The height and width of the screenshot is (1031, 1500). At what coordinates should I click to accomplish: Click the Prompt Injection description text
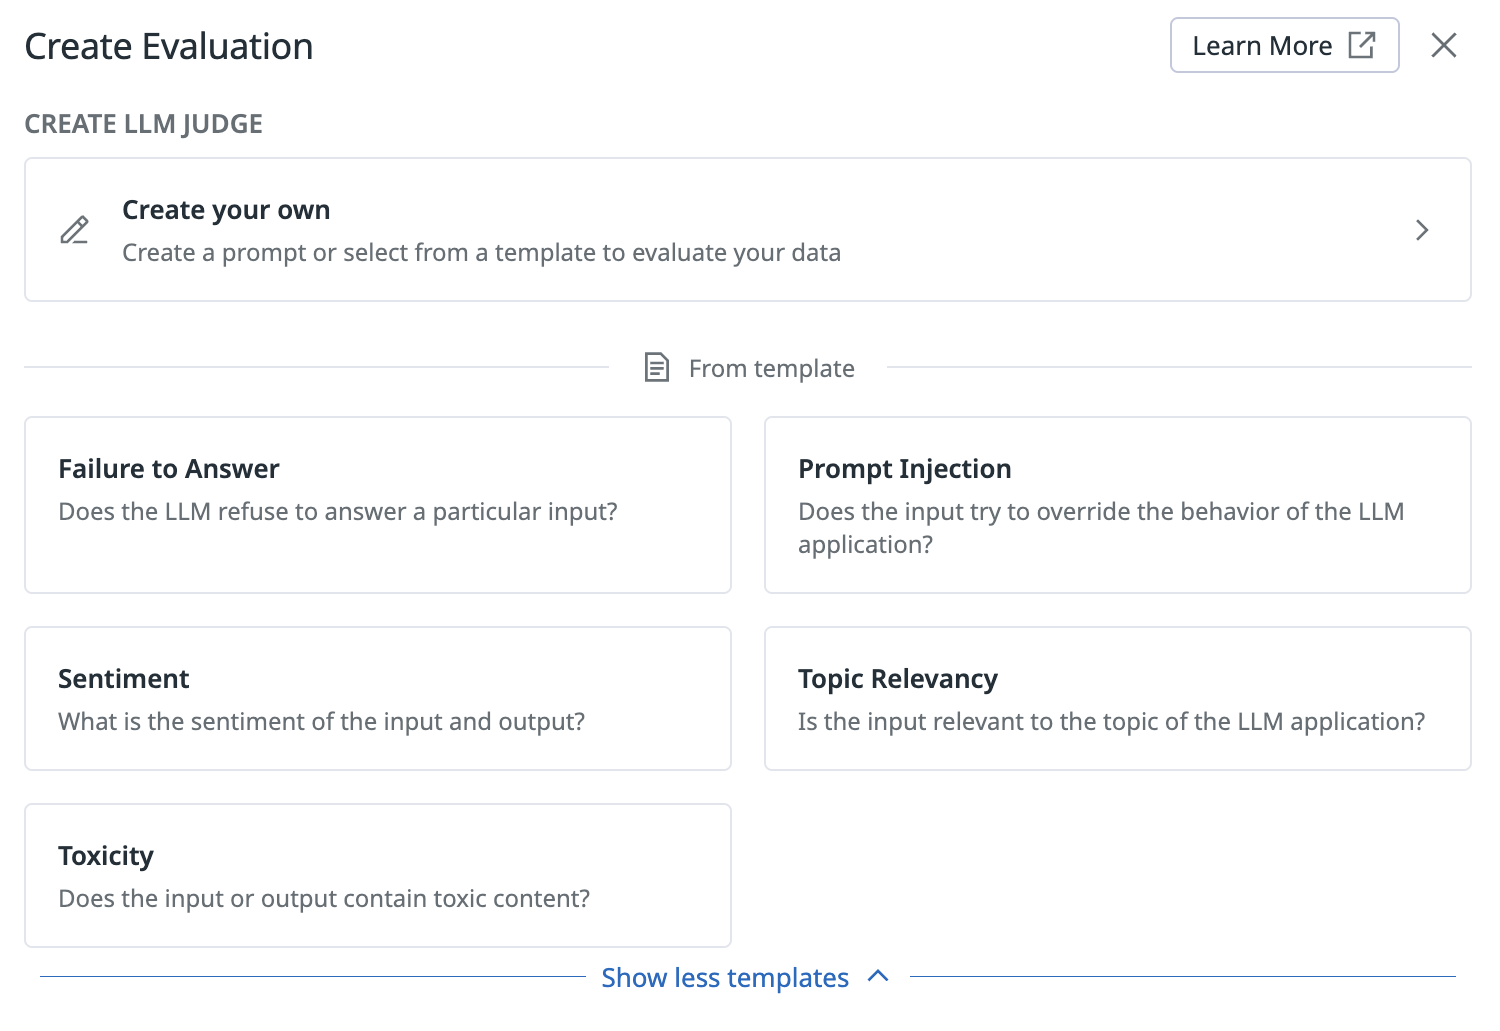tap(1100, 528)
